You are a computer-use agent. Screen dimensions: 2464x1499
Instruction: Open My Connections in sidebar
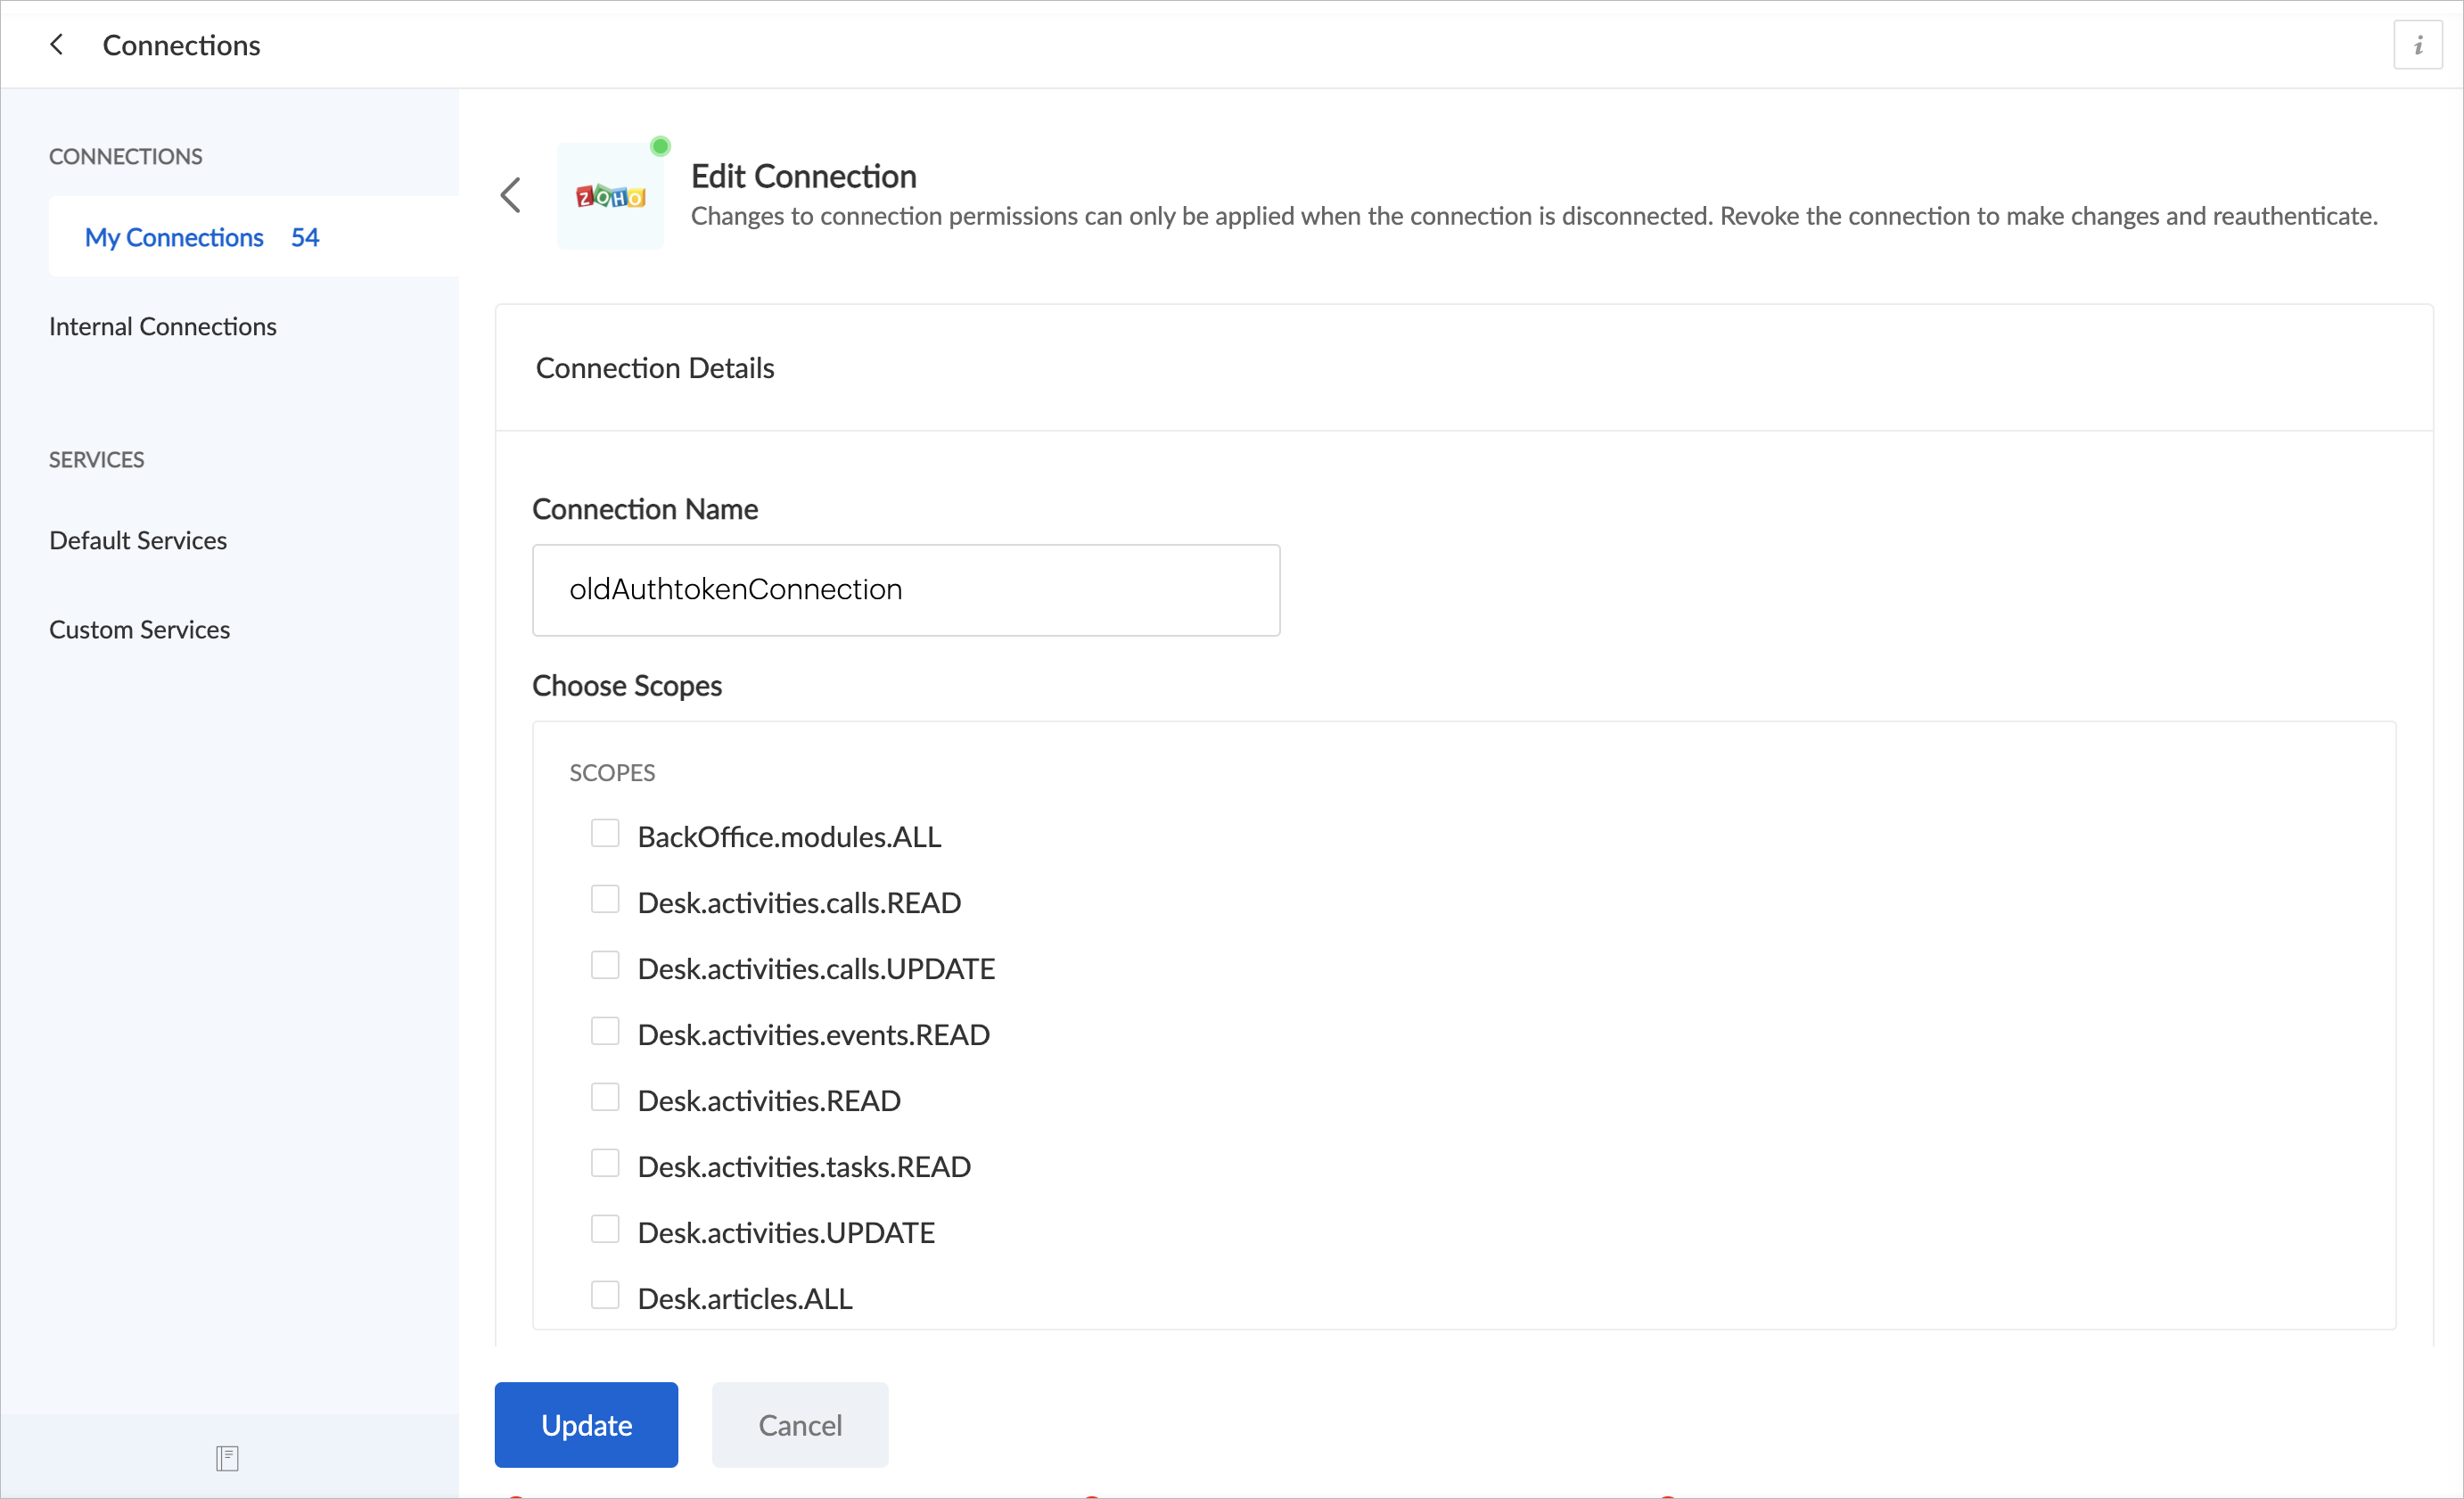(175, 237)
